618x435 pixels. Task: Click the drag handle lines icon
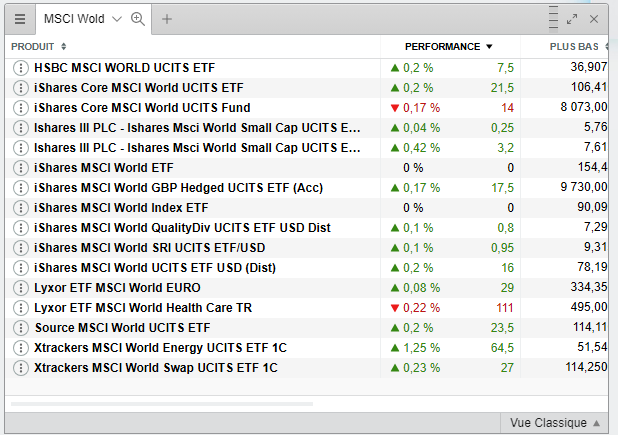(x=553, y=18)
